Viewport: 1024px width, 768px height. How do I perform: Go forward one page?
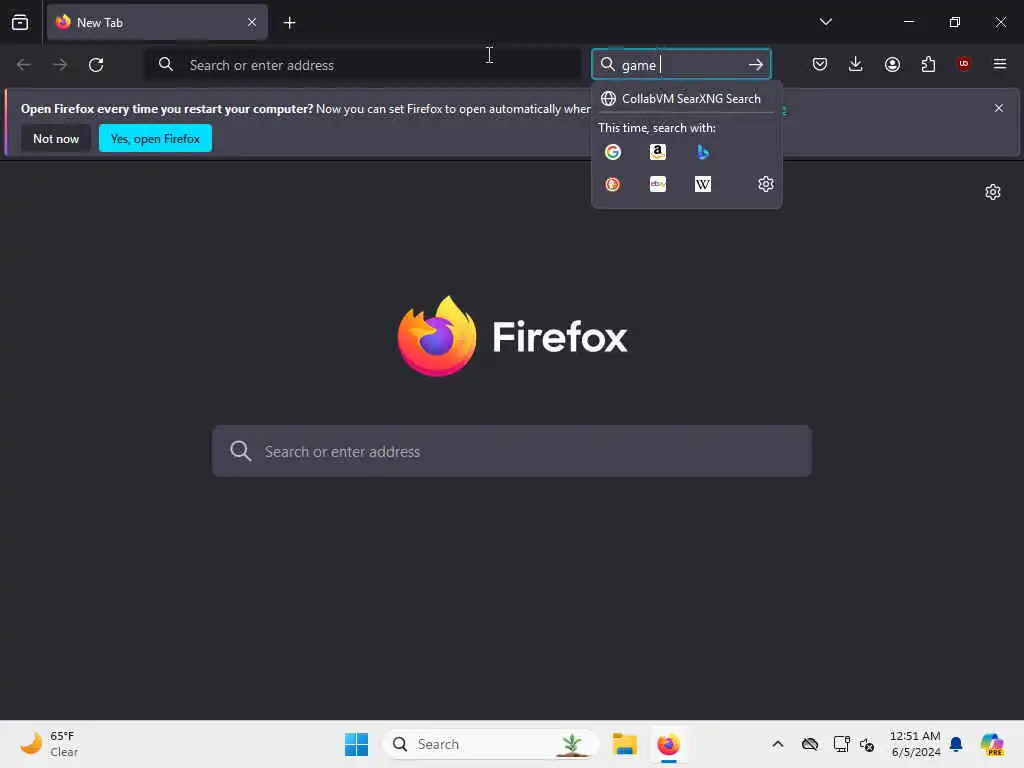click(x=60, y=65)
